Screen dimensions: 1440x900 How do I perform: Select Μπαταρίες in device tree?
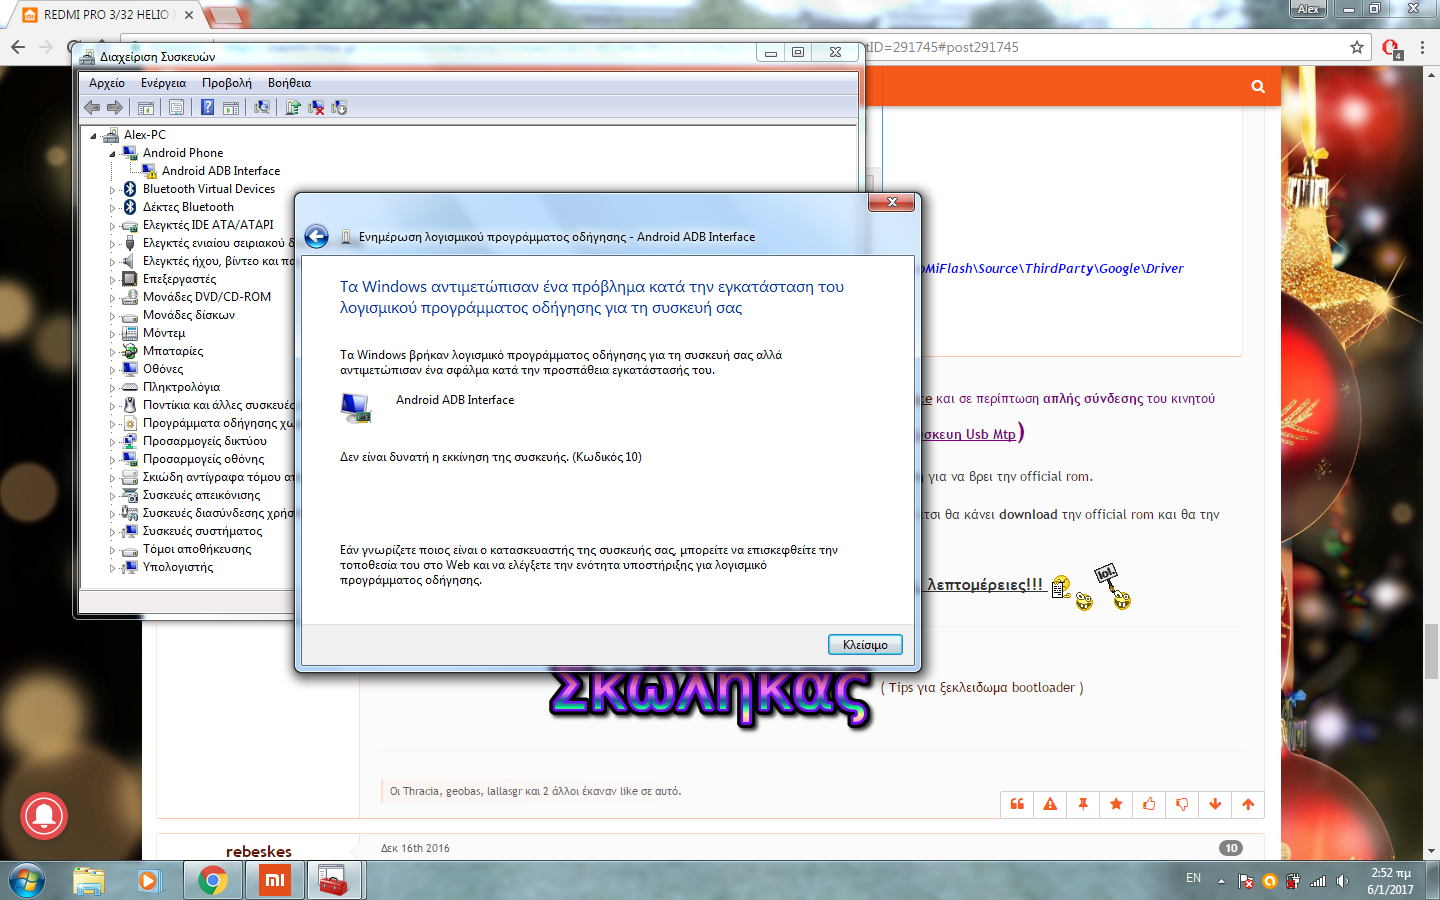[173, 351]
